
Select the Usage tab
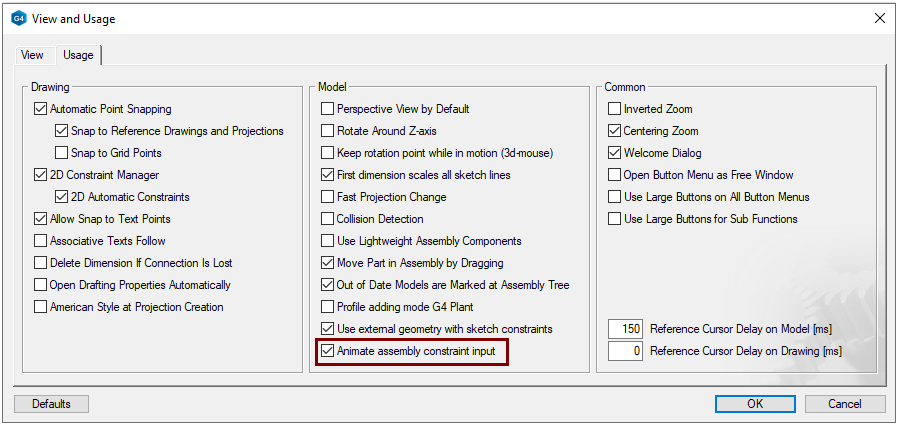[x=78, y=55]
